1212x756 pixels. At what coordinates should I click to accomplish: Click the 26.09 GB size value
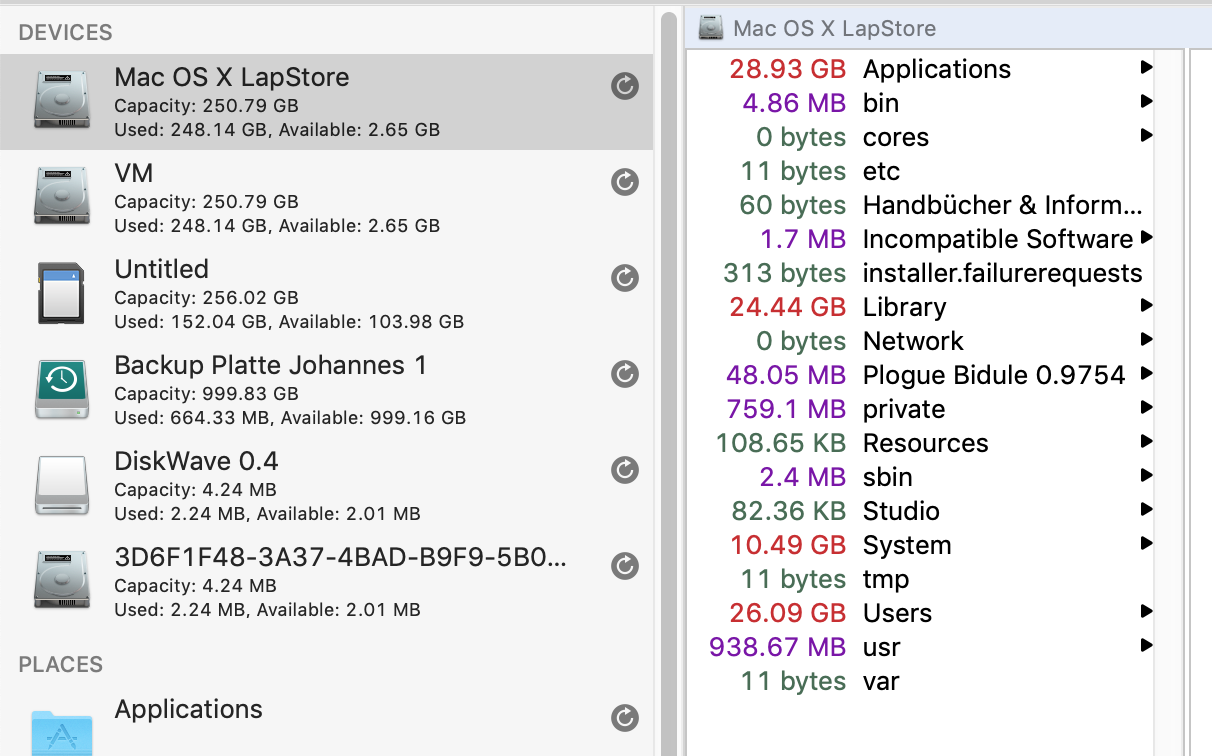(788, 613)
